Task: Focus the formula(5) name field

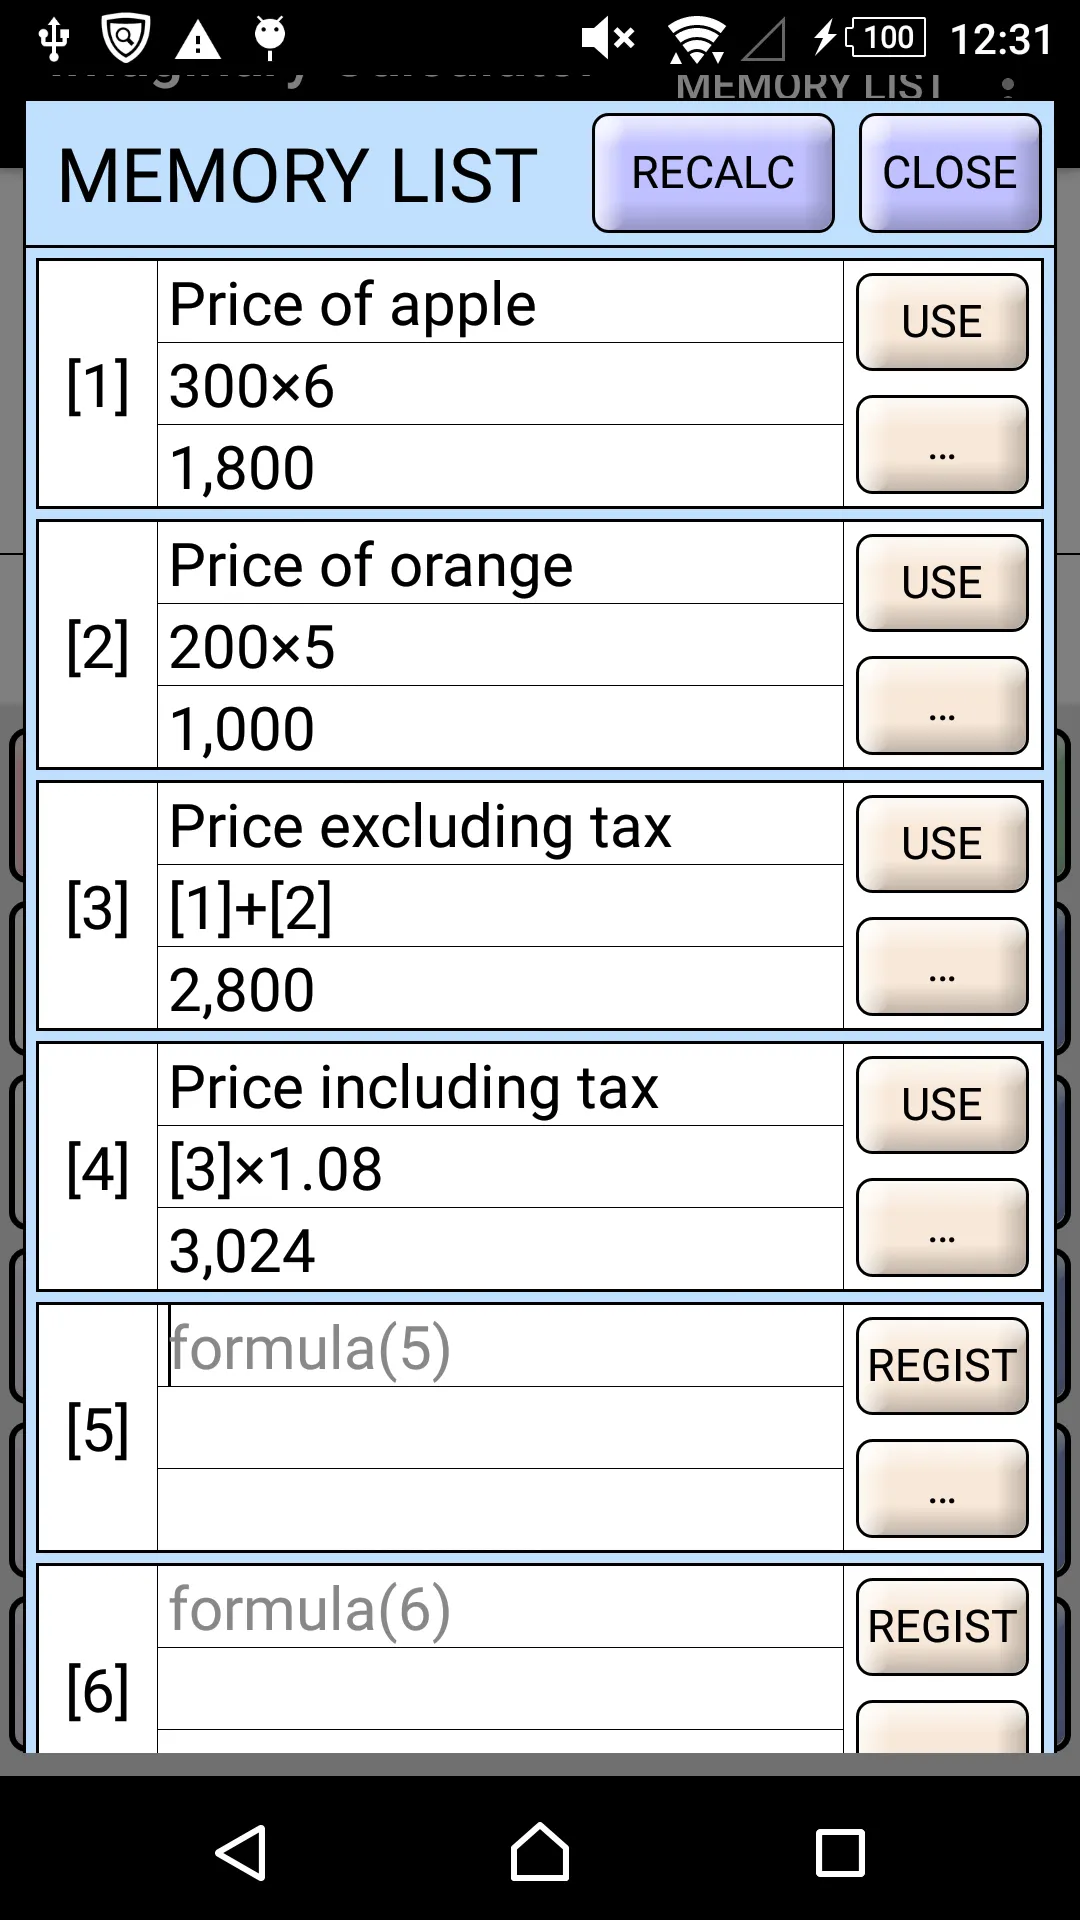Action: coord(500,1346)
